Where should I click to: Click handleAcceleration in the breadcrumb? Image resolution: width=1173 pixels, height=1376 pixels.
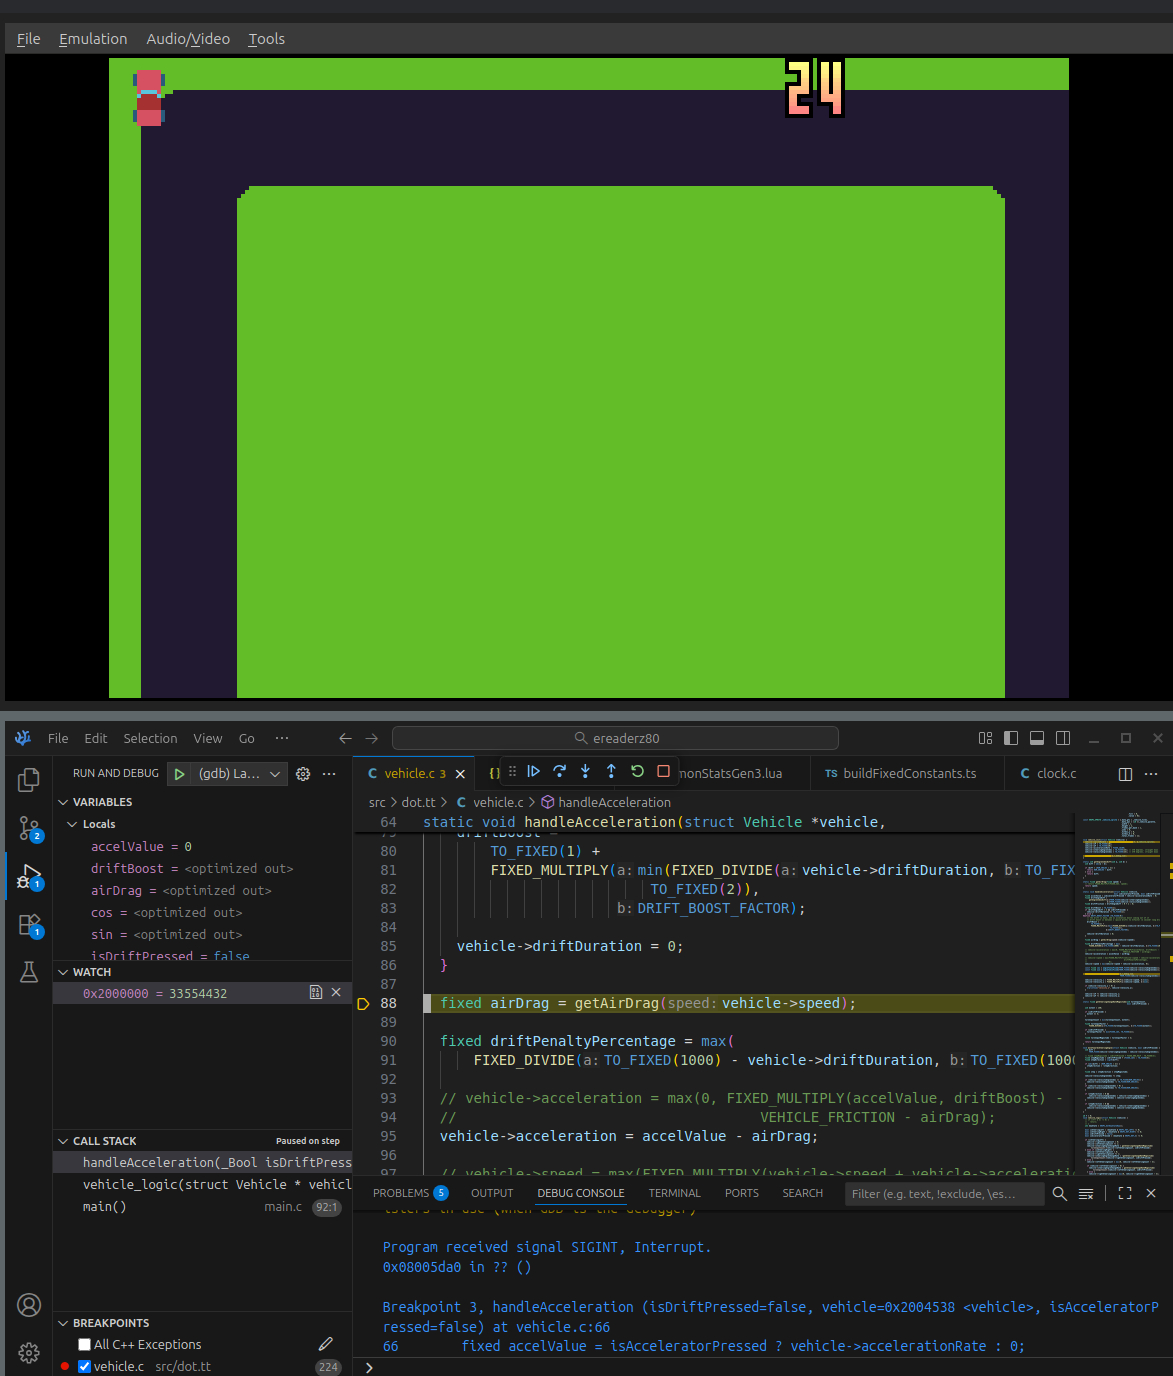click(x=614, y=802)
